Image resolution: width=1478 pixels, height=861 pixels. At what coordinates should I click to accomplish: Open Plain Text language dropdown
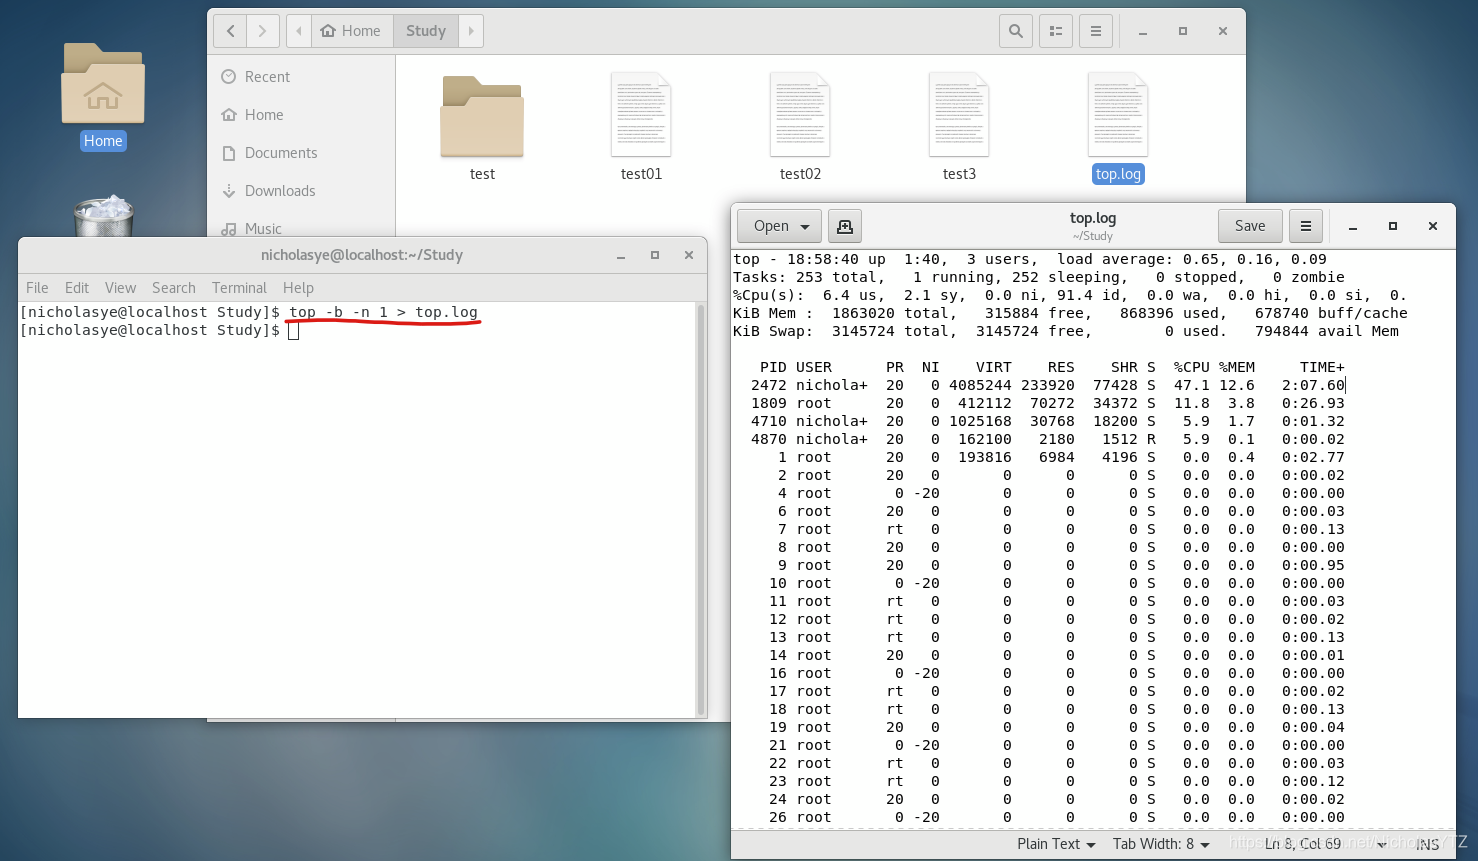(1056, 844)
